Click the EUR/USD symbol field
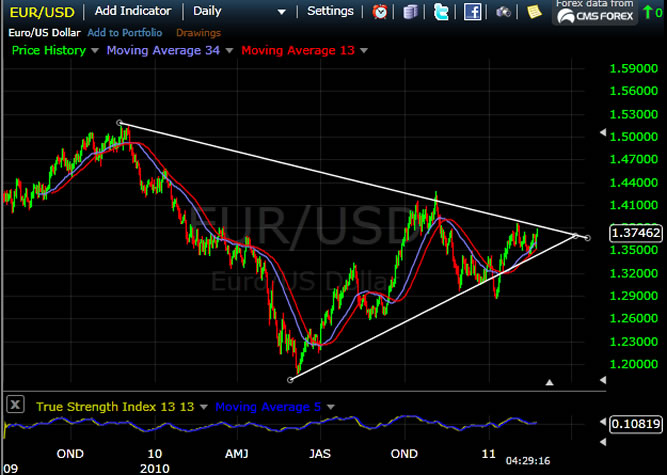 pyautogui.click(x=42, y=11)
